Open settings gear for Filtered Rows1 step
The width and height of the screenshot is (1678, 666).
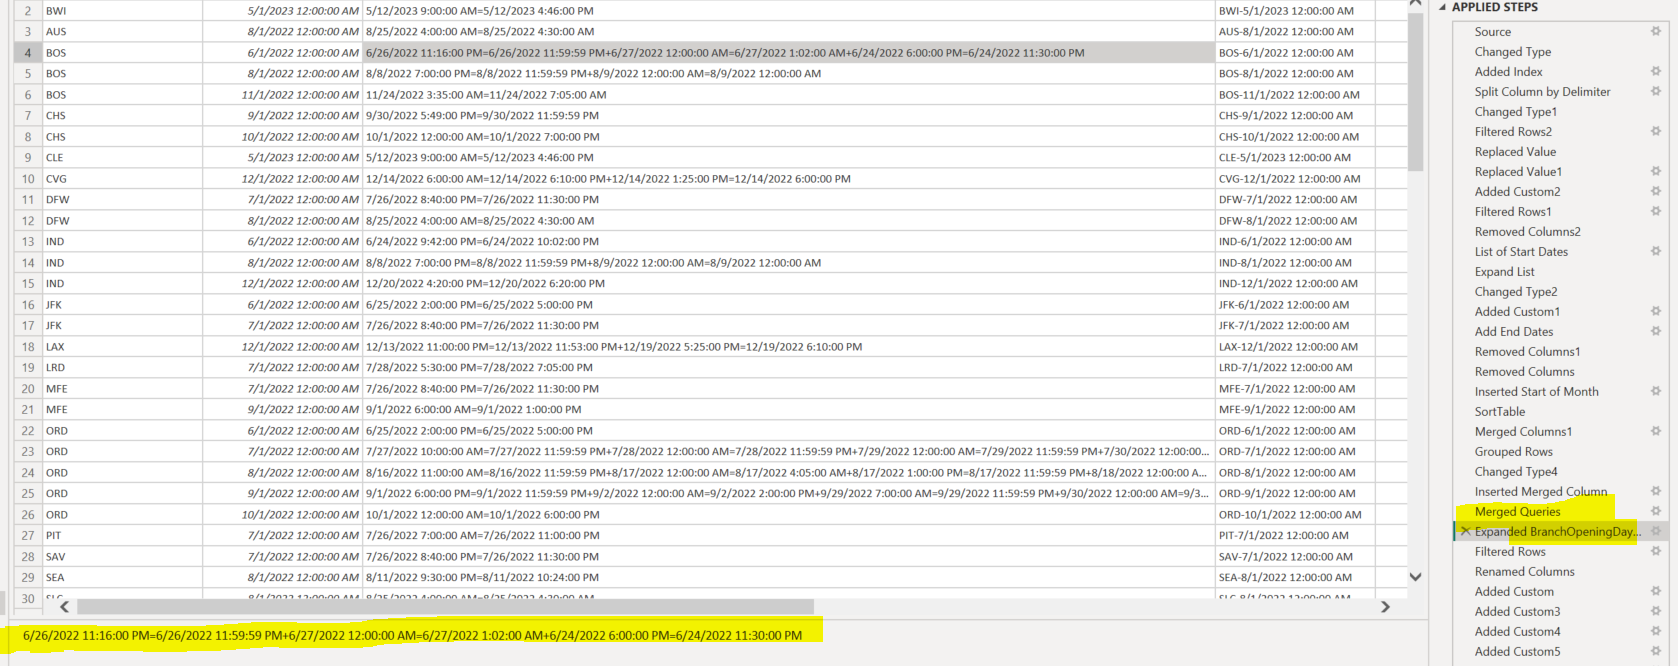click(1656, 211)
